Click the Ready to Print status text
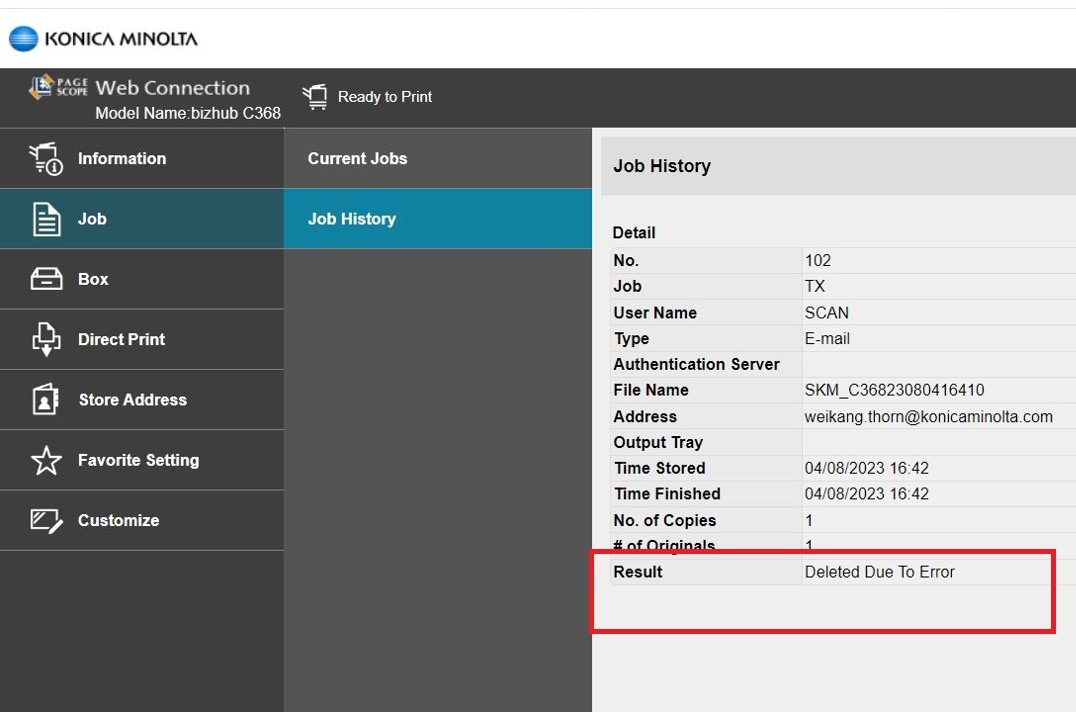The height and width of the screenshot is (712, 1076). click(x=385, y=97)
